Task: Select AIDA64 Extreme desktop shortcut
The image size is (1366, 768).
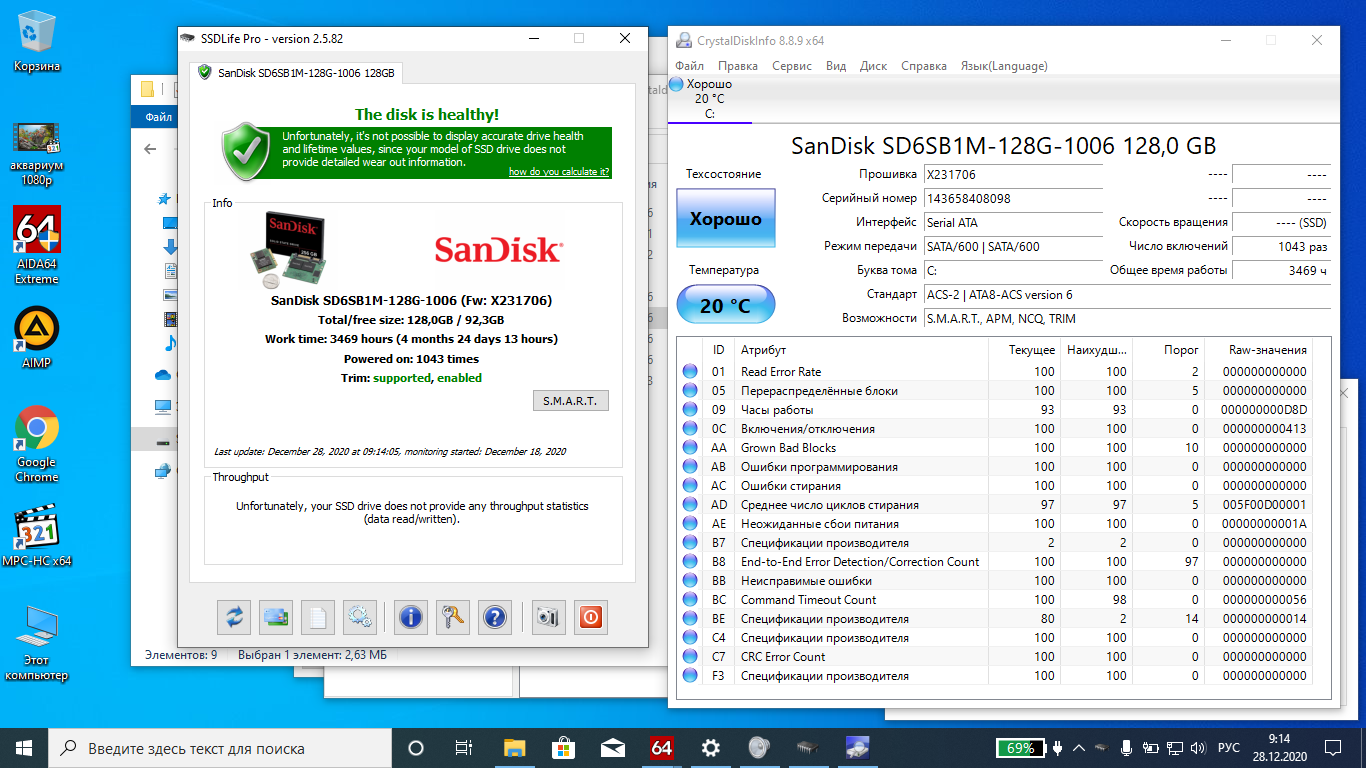Action: 37,245
